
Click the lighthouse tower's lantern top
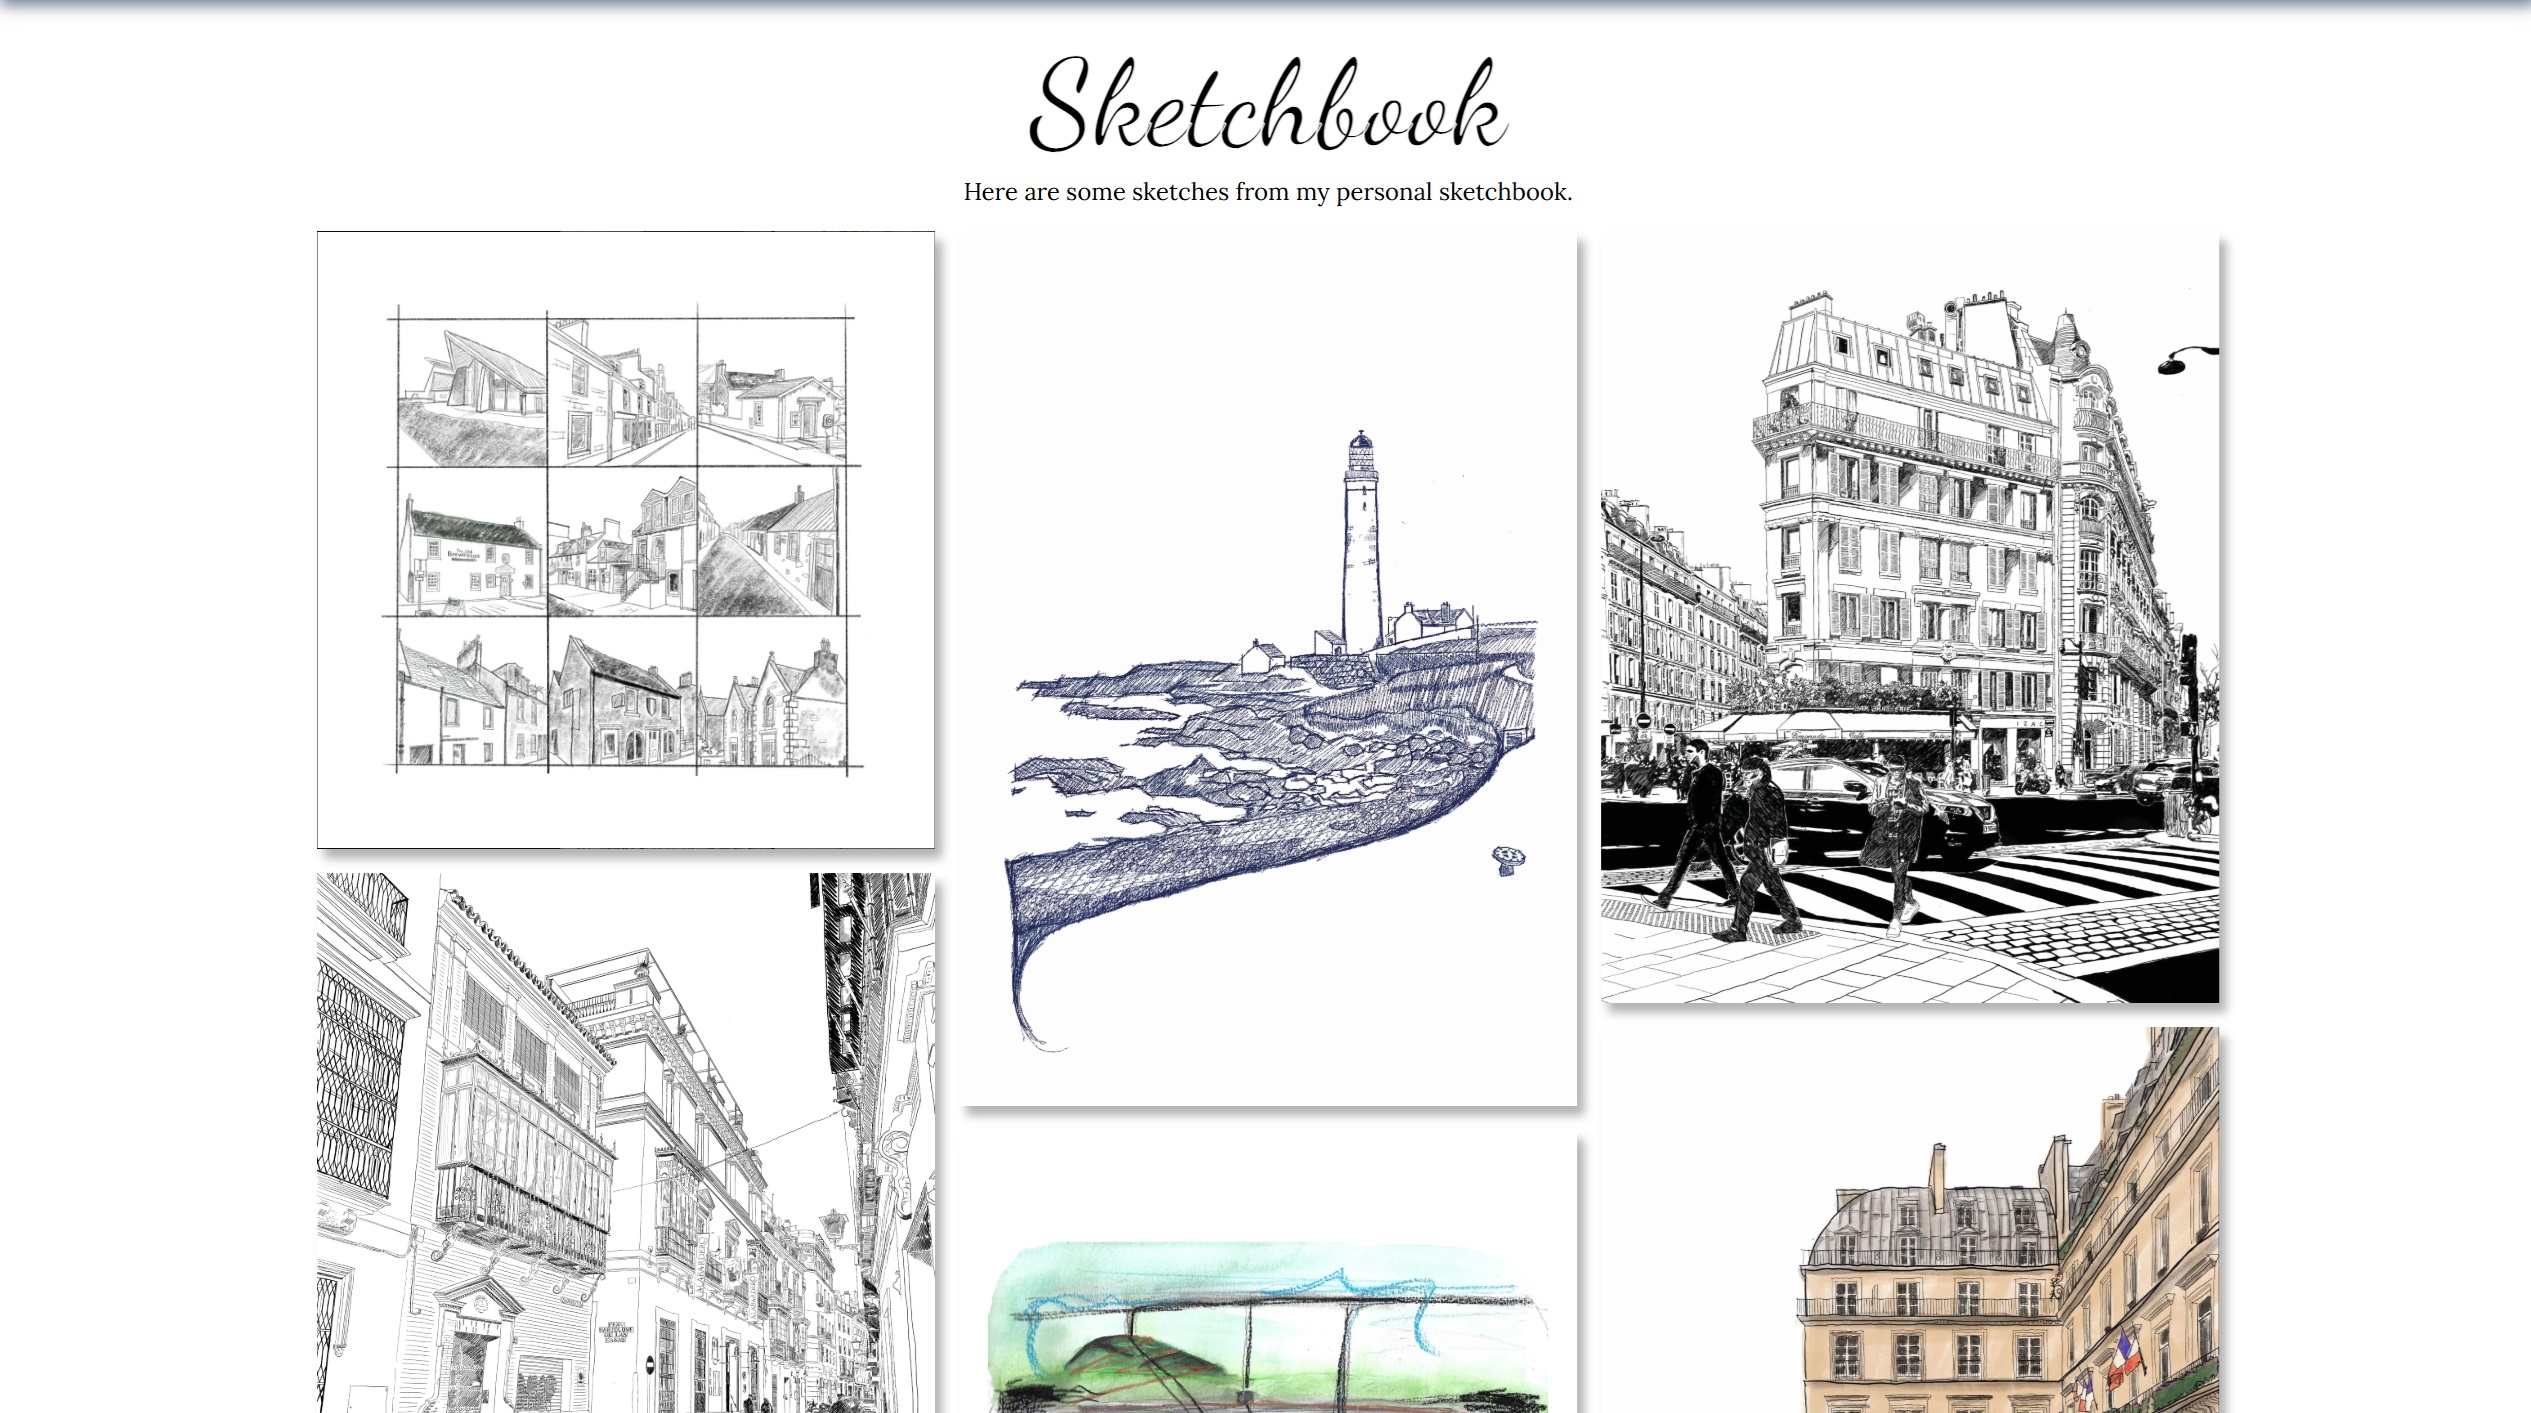pos(1360,448)
